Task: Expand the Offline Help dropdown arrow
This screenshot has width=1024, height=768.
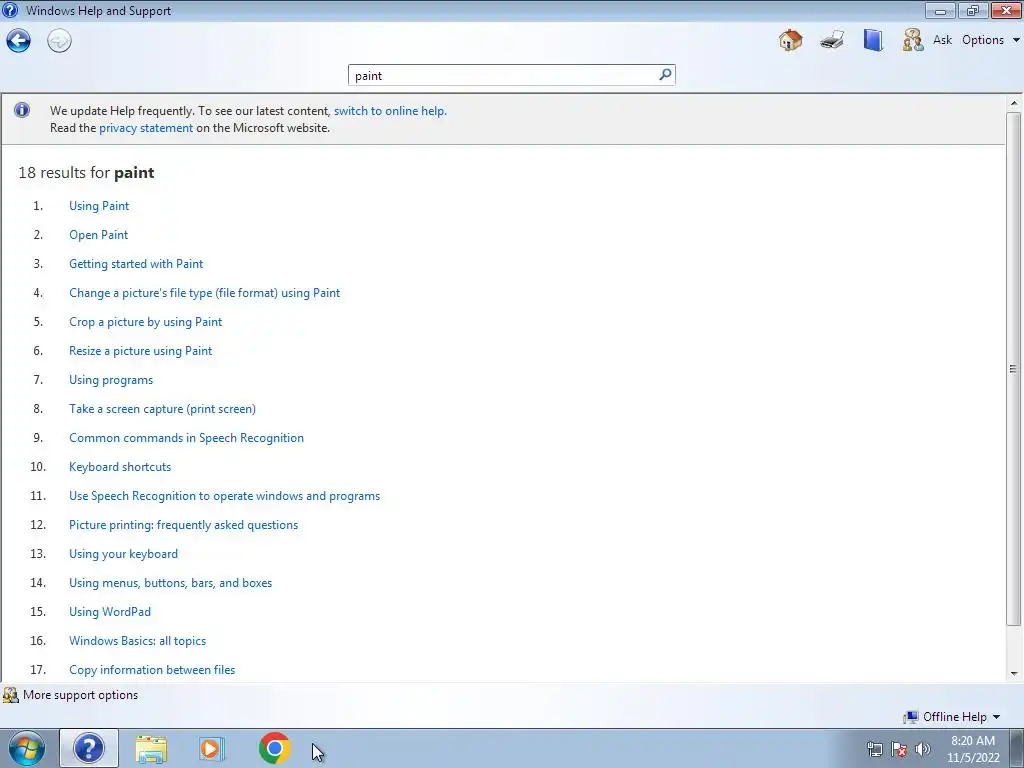Action: (997, 717)
